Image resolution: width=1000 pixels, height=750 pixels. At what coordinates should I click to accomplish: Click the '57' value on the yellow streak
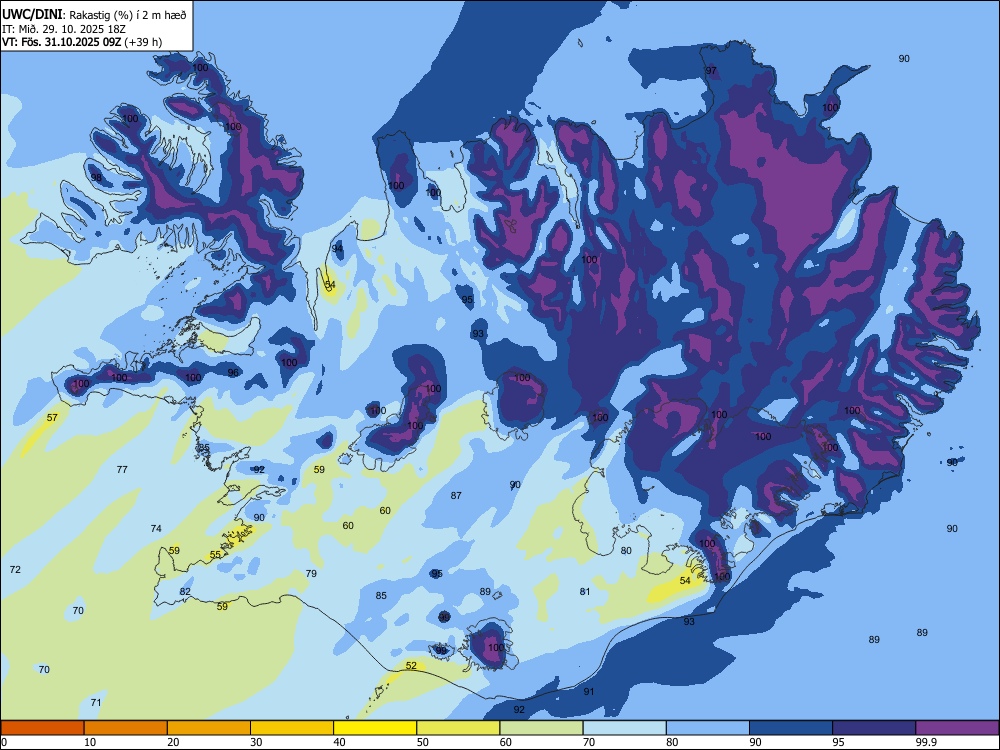tap(52, 418)
